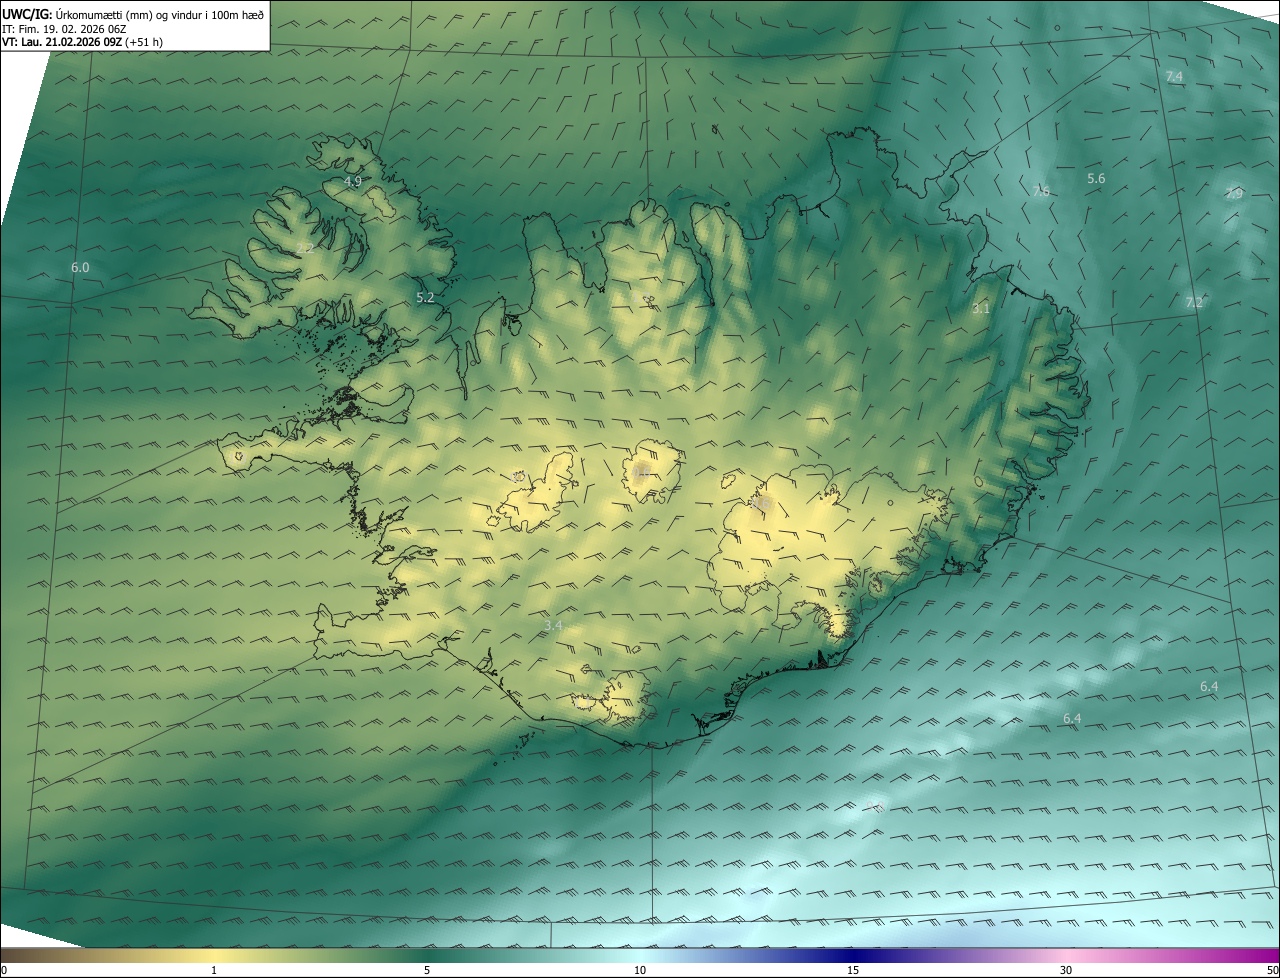Click the valid time "VT: Lau. 21.02.2026 09Z"

coord(62,42)
